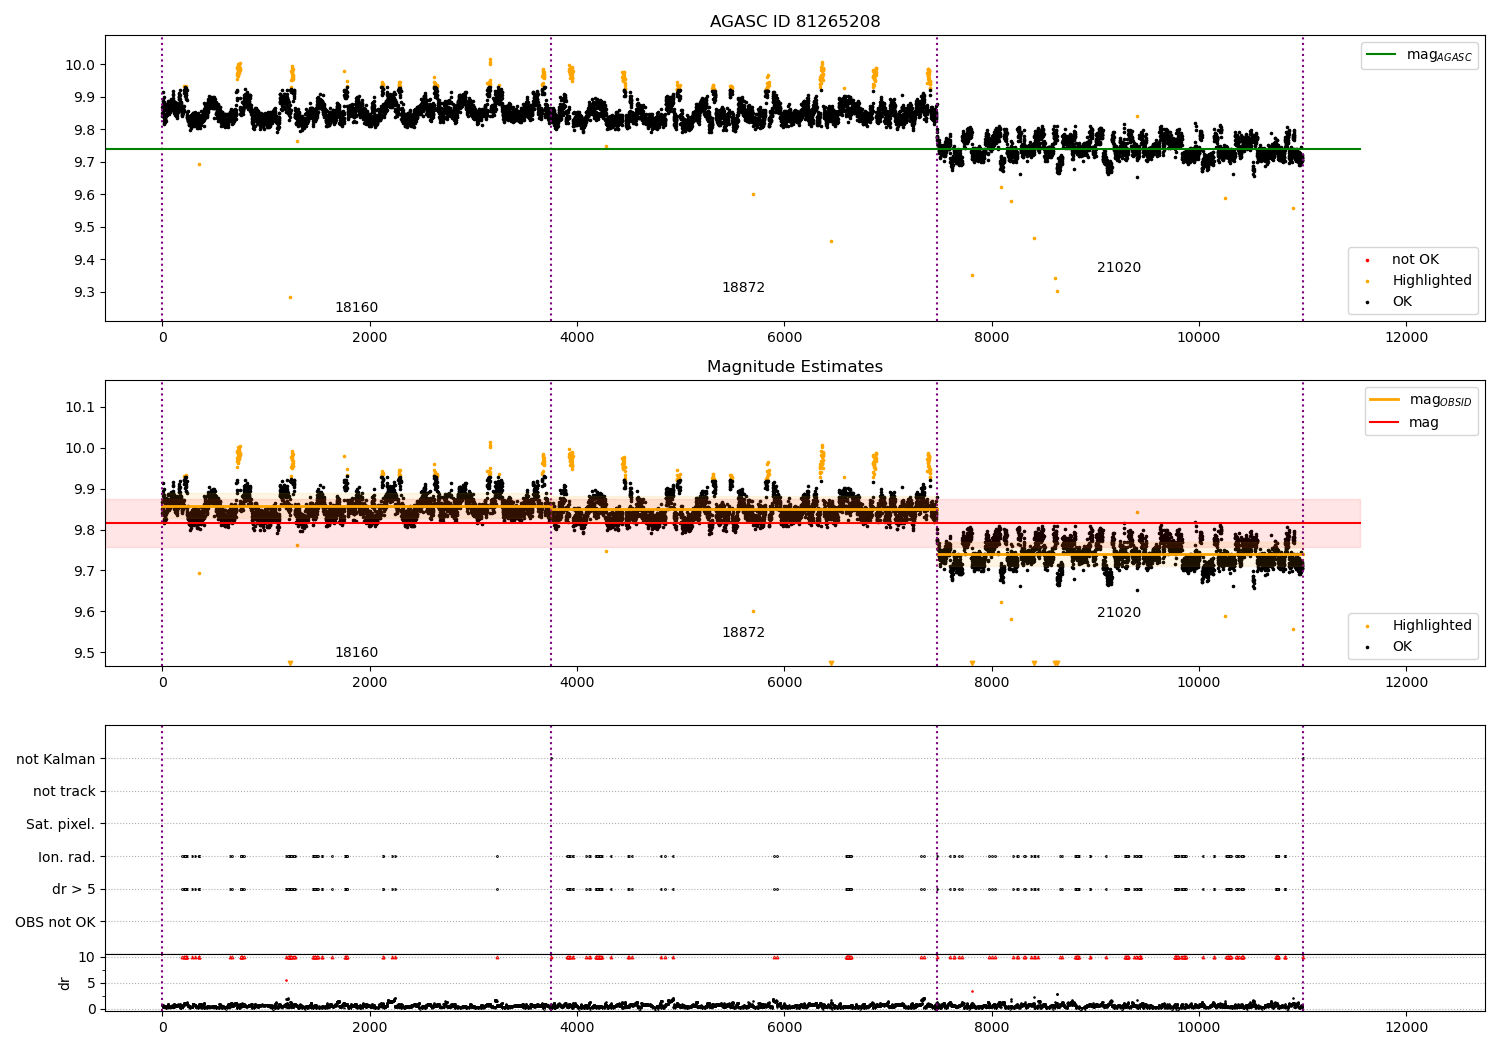The height and width of the screenshot is (1050, 1500).
Task: Click the "OBS not OK" row label
Action: [56, 922]
